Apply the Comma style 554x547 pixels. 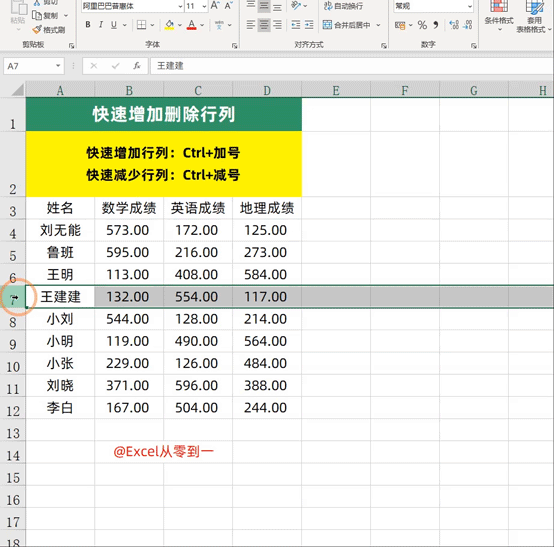pos(436,25)
